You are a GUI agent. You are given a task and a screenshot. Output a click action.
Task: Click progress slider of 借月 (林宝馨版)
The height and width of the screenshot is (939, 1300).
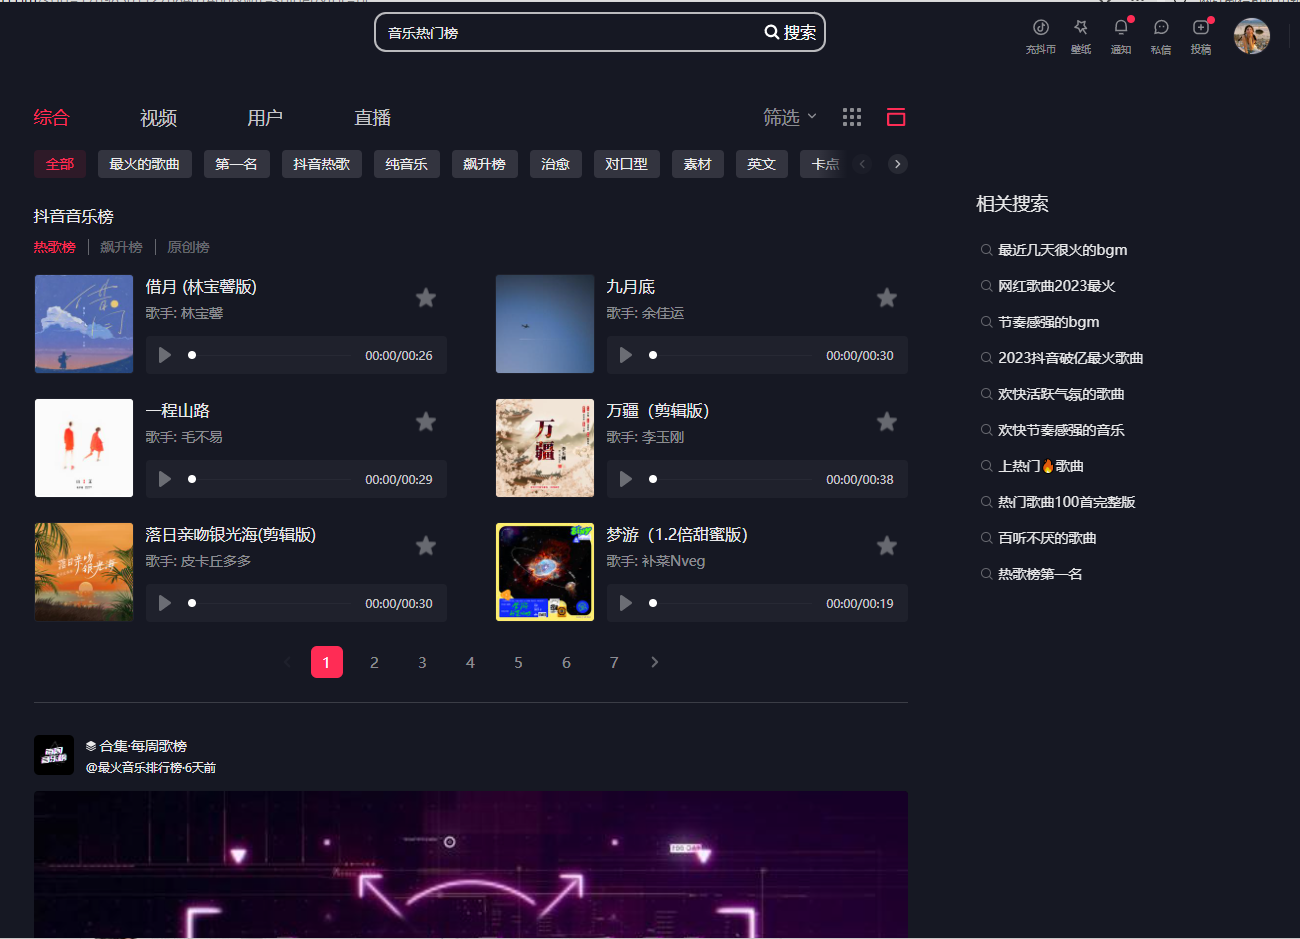[x=270, y=355]
